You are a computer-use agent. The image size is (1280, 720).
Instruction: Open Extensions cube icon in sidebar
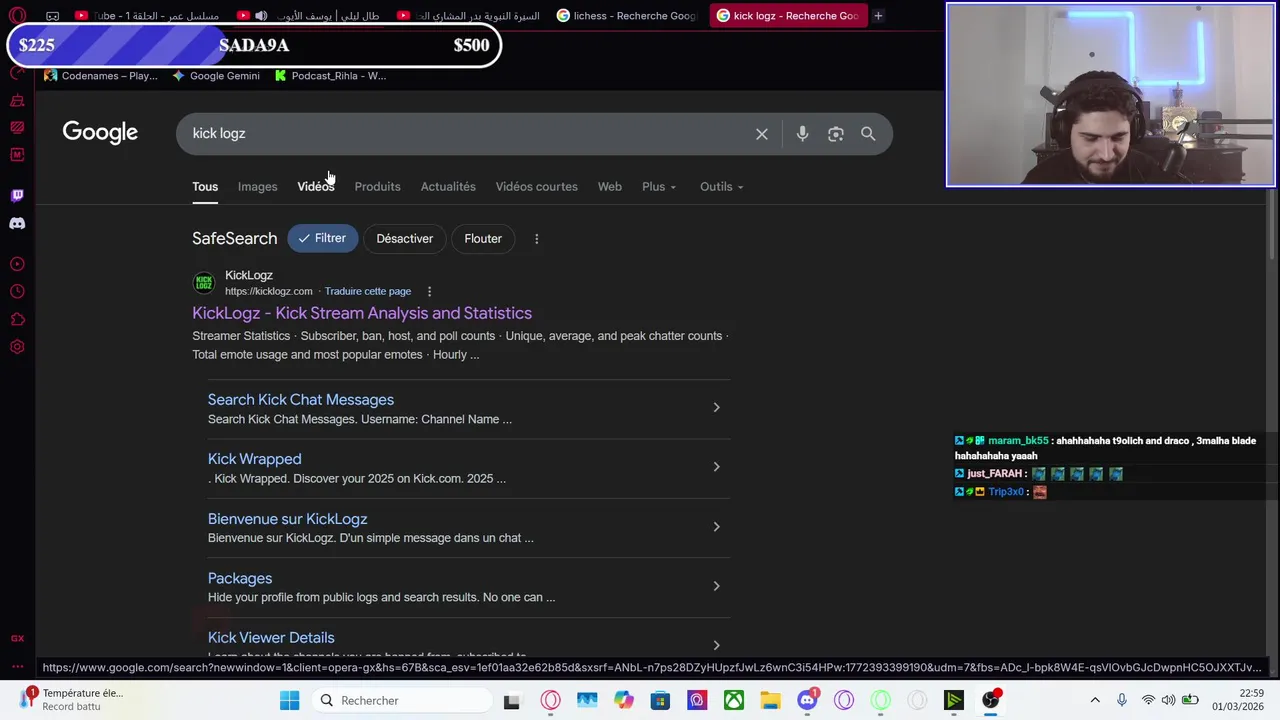pyautogui.click(x=17, y=320)
